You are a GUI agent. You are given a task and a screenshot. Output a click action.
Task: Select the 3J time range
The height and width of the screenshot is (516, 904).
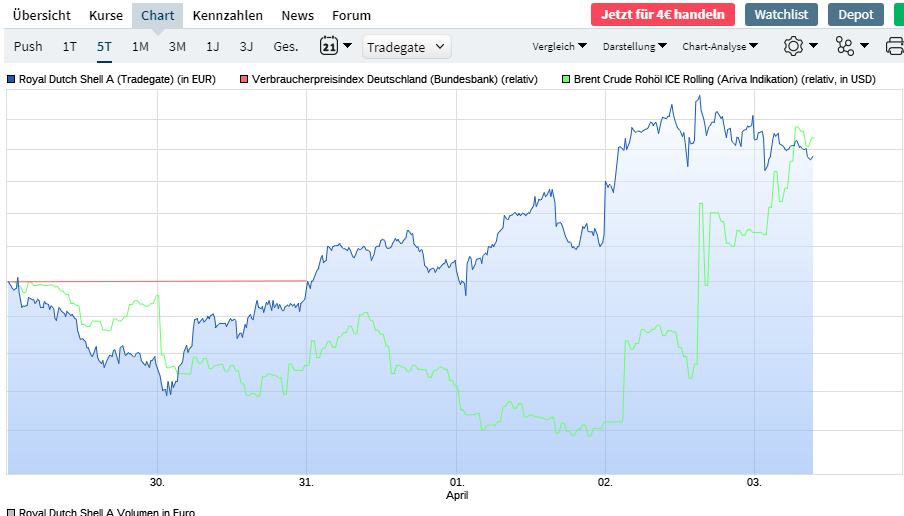click(x=246, y=46)
